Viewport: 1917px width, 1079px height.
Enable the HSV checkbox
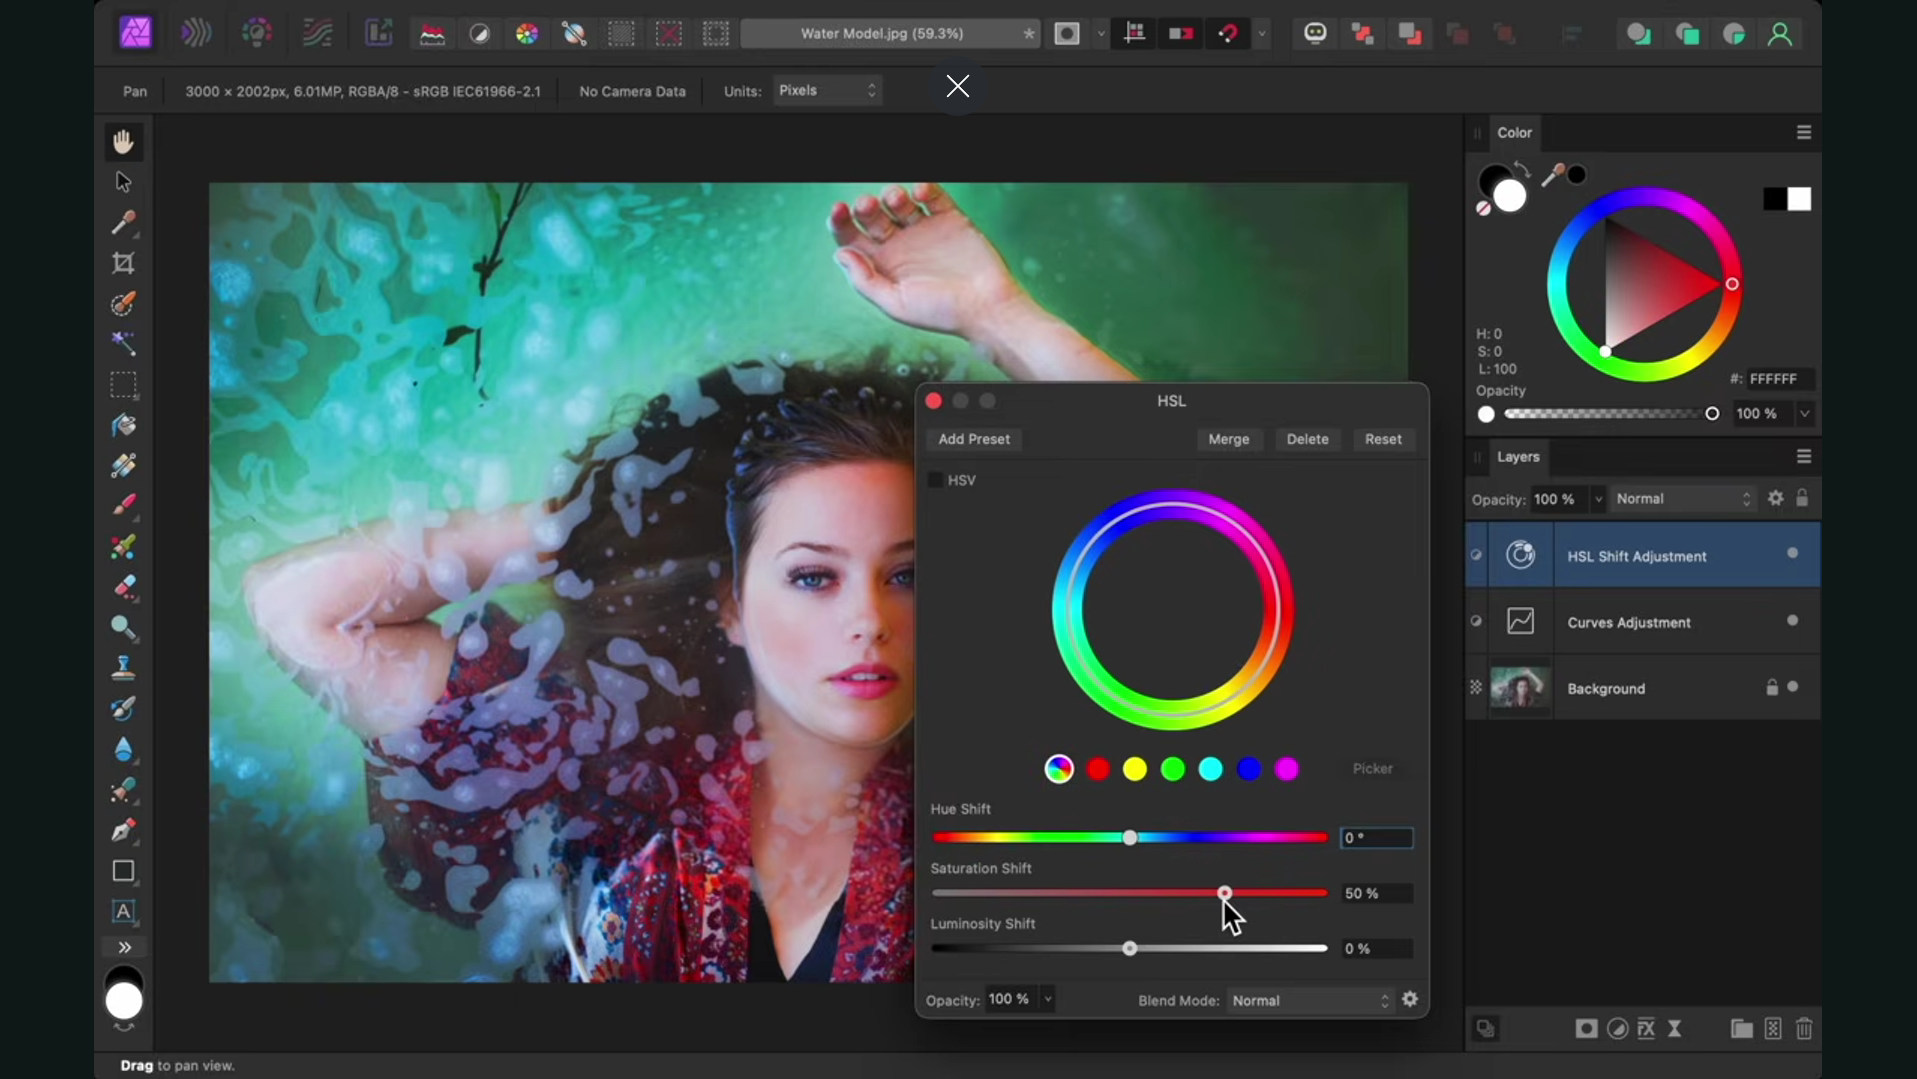tap(936, 480)
